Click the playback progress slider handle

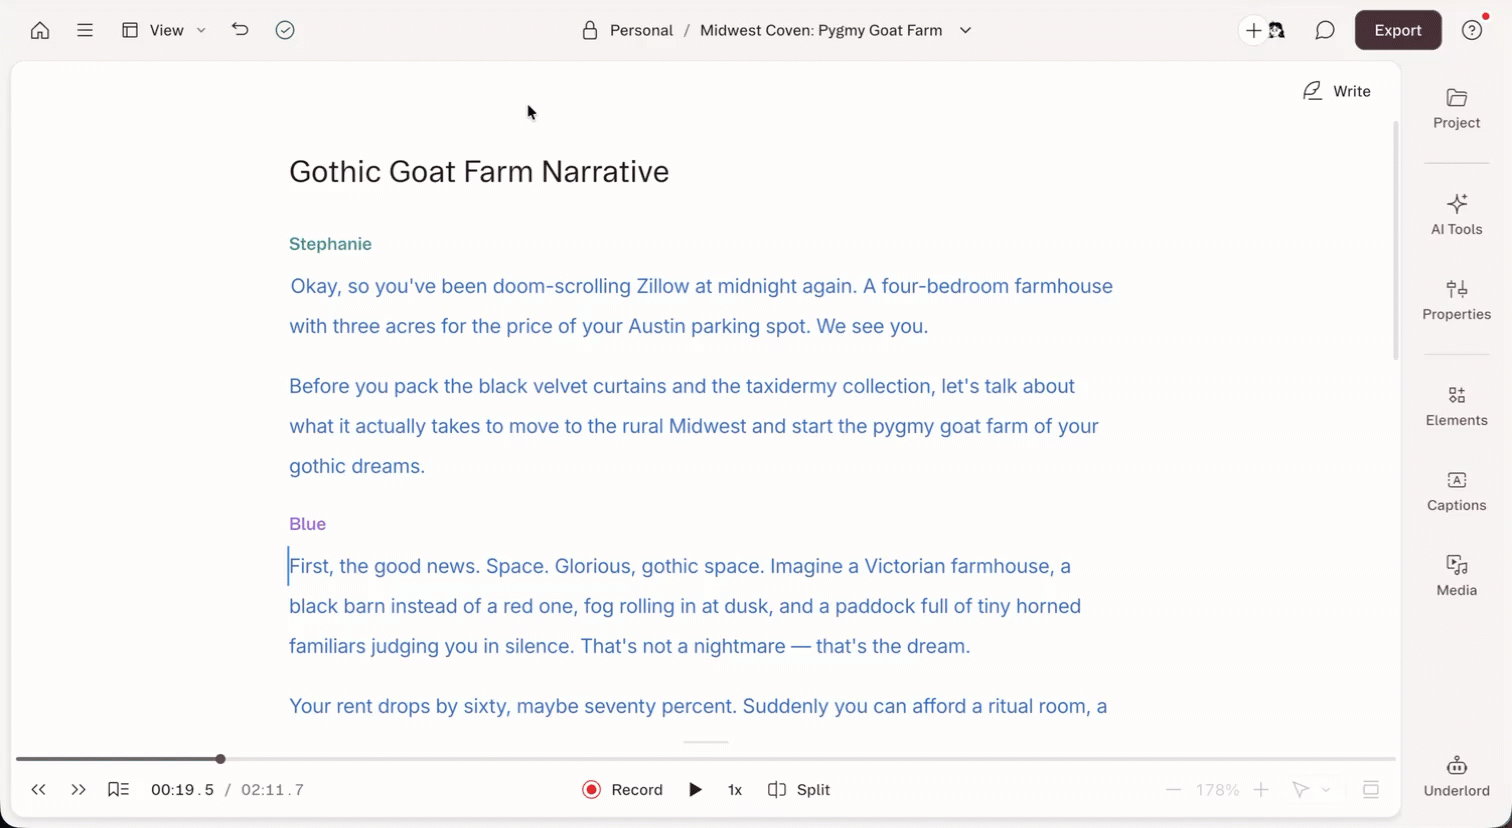(220, 759)
